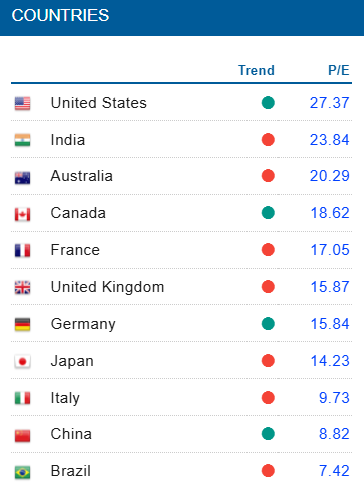This screenshot has width=364, height=489.
Task: Open the United States P/E value 27.37
Action: (330, 103)
